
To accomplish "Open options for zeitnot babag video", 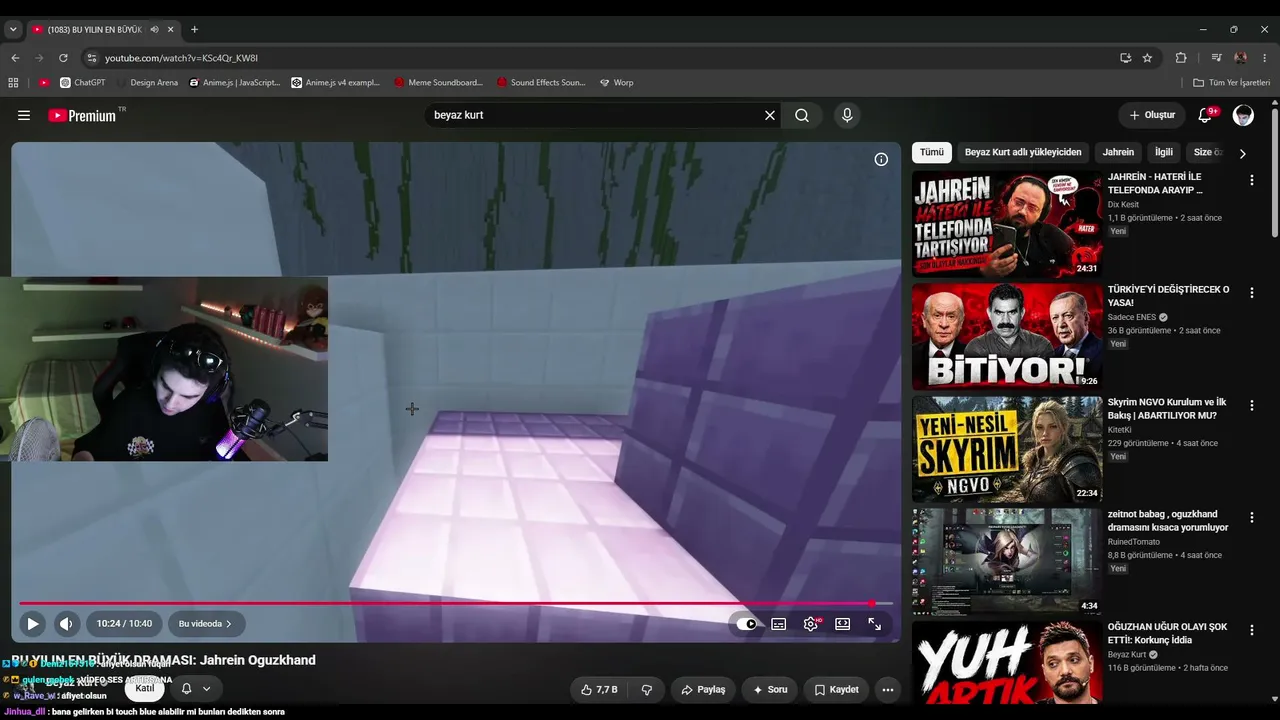I will point(1251,518).
